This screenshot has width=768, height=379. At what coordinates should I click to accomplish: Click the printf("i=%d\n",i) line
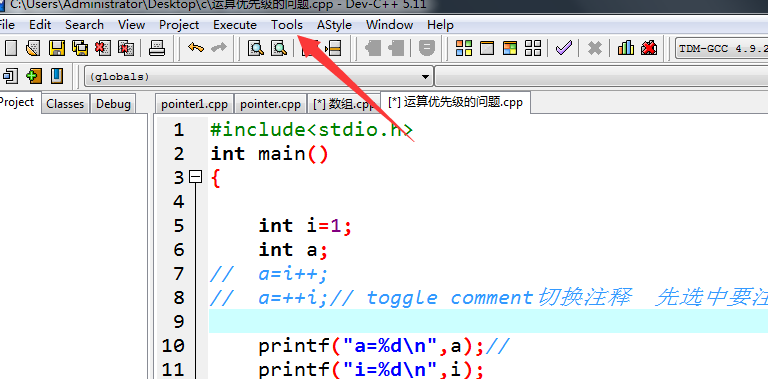point(372,369)
